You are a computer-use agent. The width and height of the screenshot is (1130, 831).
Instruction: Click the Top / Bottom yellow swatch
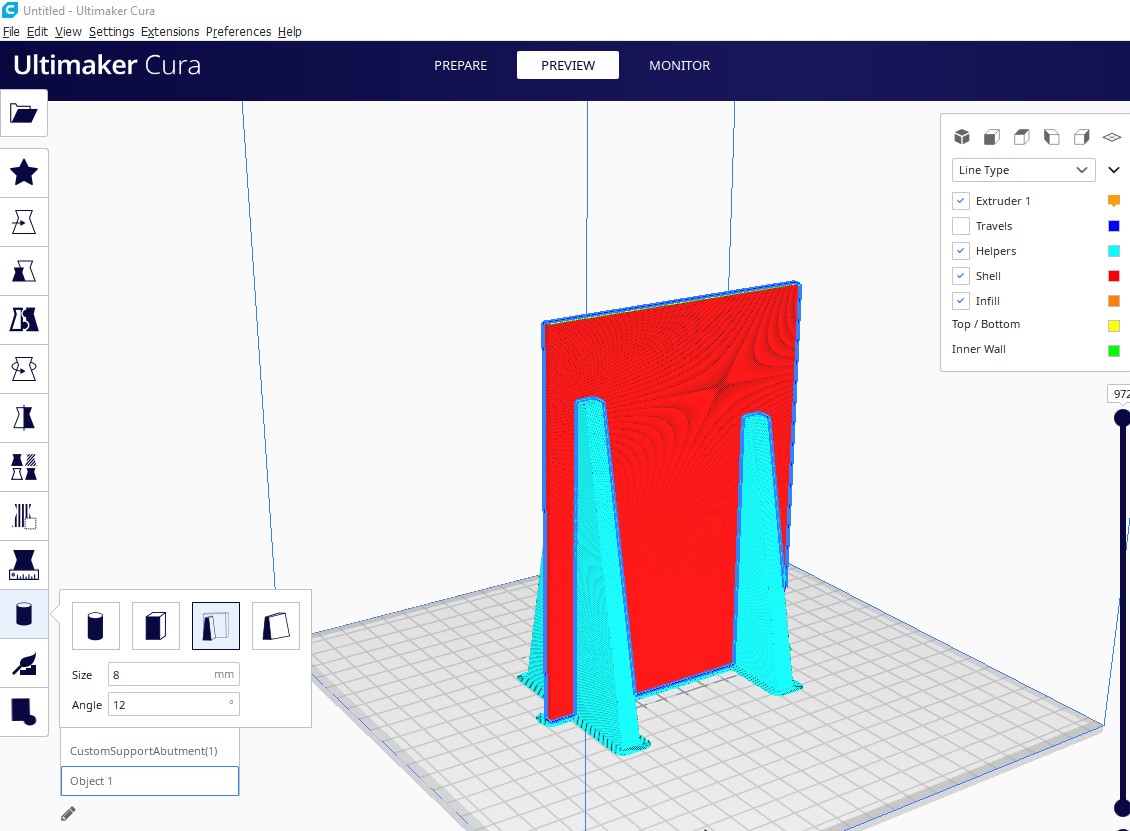(x=1113, y=326)
